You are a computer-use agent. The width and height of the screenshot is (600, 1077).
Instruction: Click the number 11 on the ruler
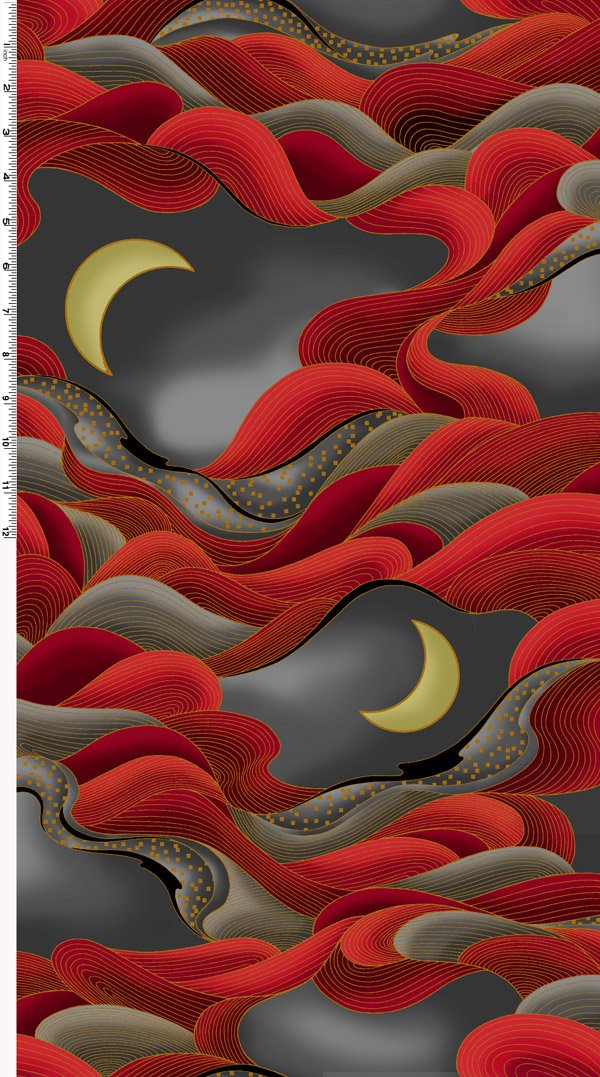coord(7,486)
